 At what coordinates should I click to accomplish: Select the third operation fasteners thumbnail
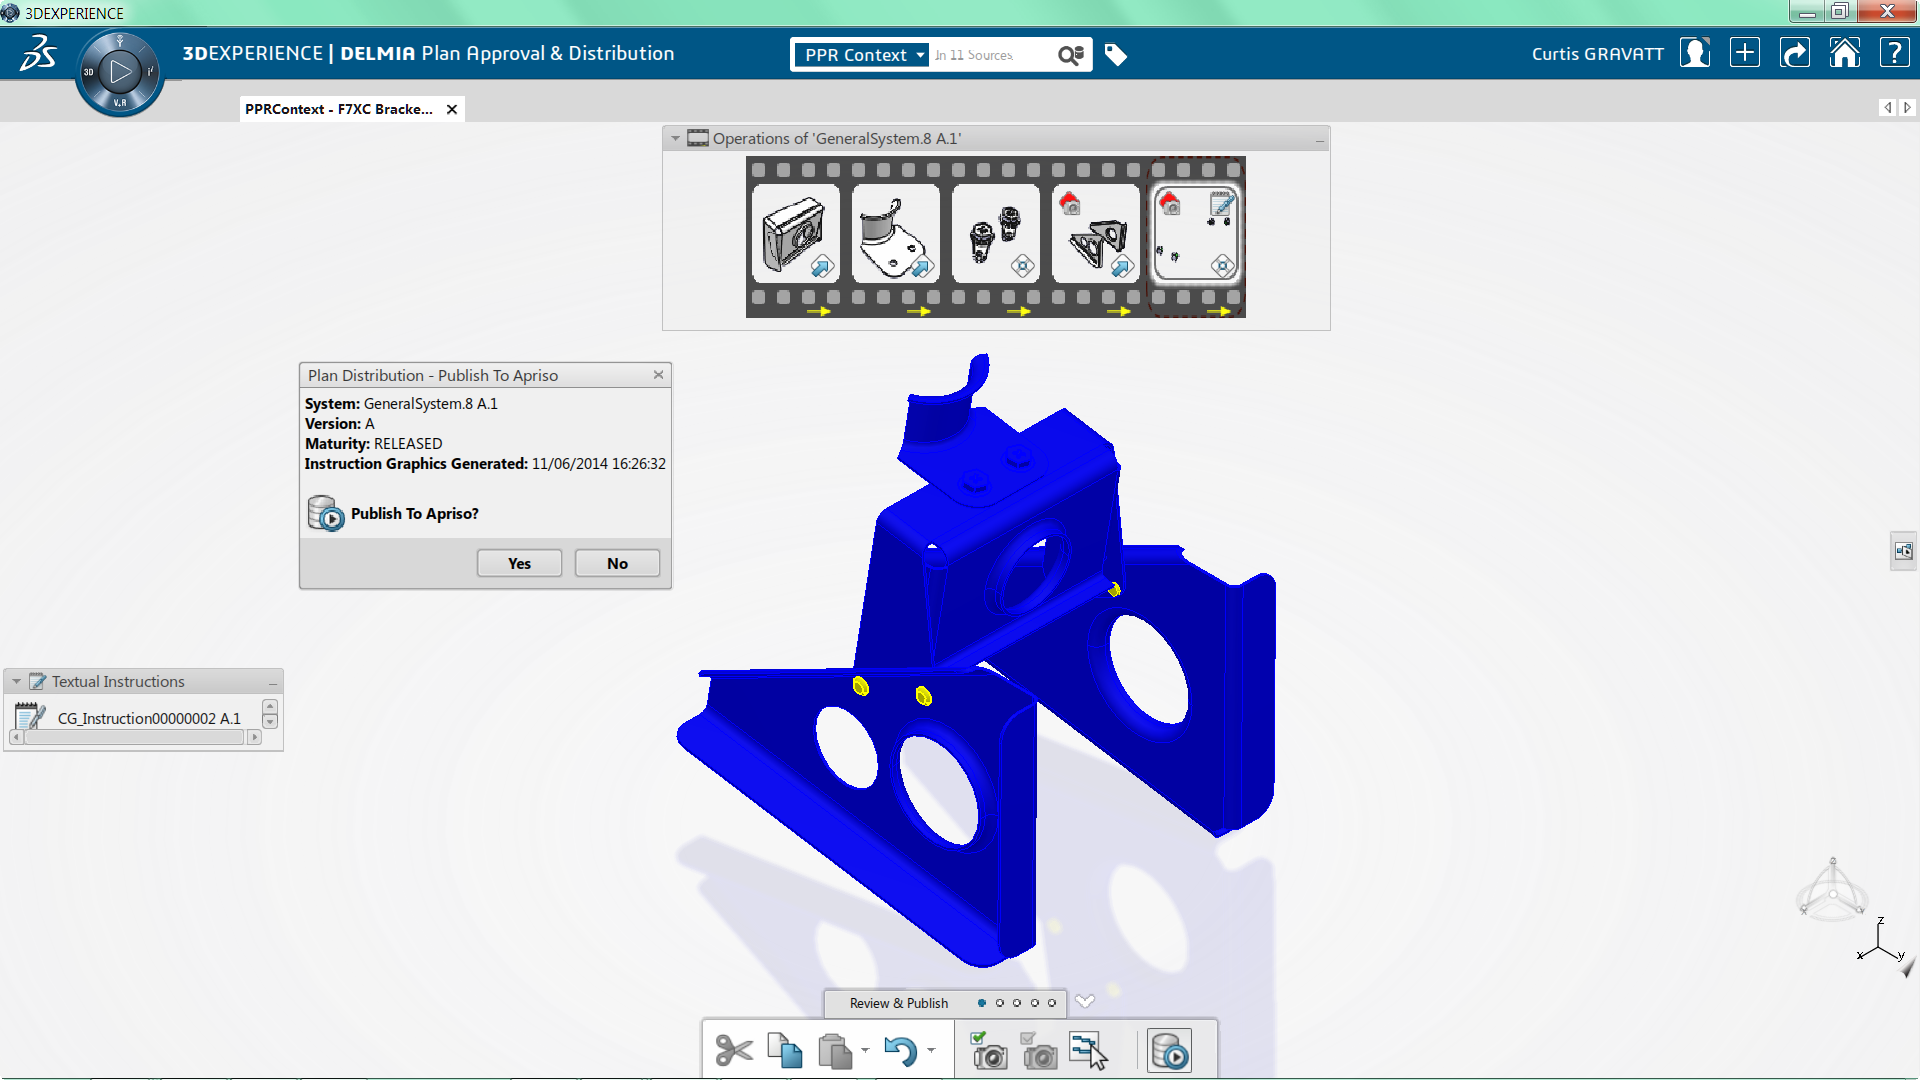(996, 234)
